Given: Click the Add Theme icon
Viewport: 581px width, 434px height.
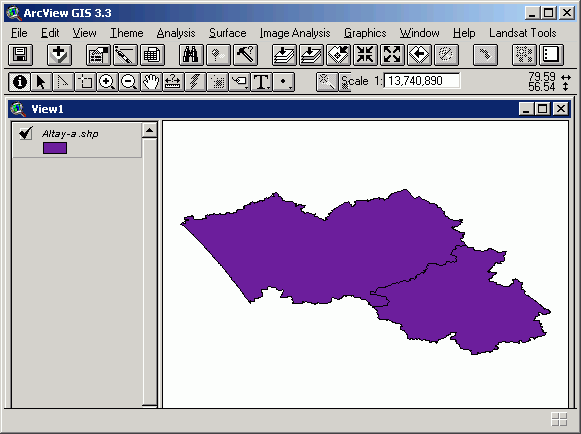Looking at the screenshot, I should coord(59,55).
